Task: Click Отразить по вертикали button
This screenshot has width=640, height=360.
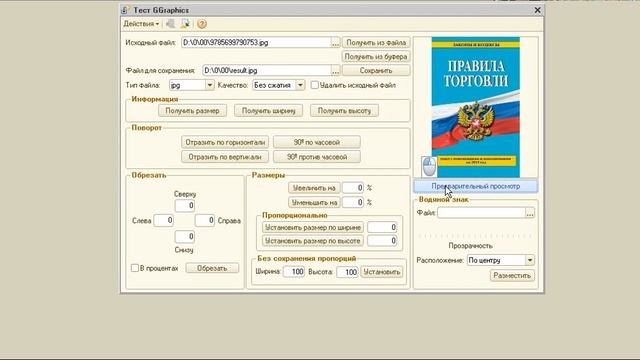Action: tap(225, 157)
